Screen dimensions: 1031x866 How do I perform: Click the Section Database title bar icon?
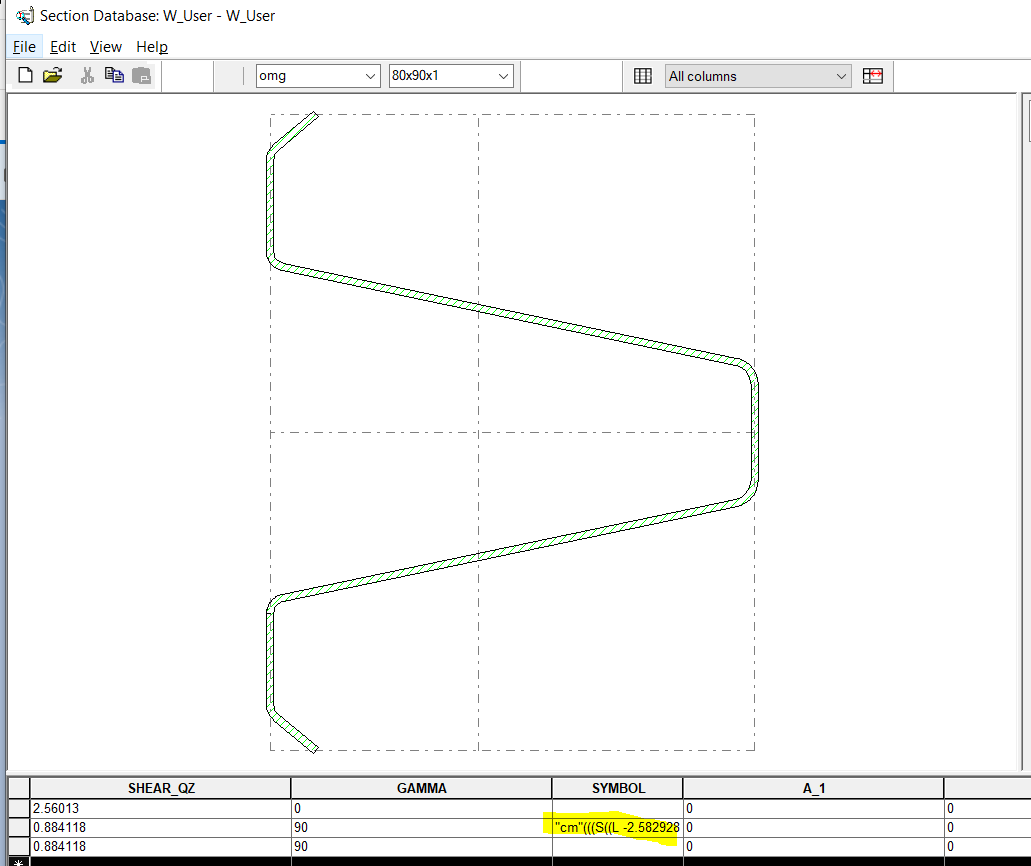pyautogui.click(x=25, y=15)
